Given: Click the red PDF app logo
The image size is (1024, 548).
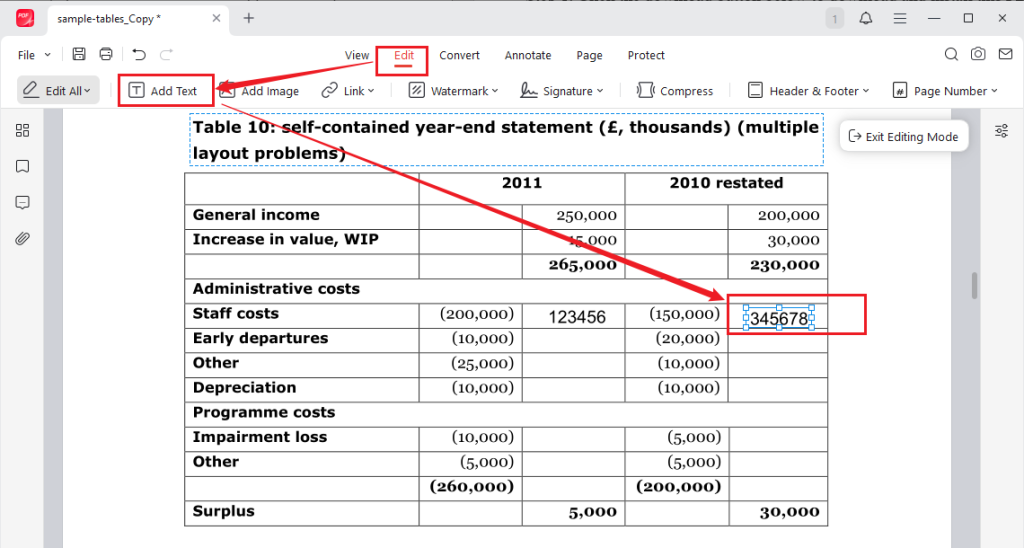Looking at the screenshot, I should (25, 18).
